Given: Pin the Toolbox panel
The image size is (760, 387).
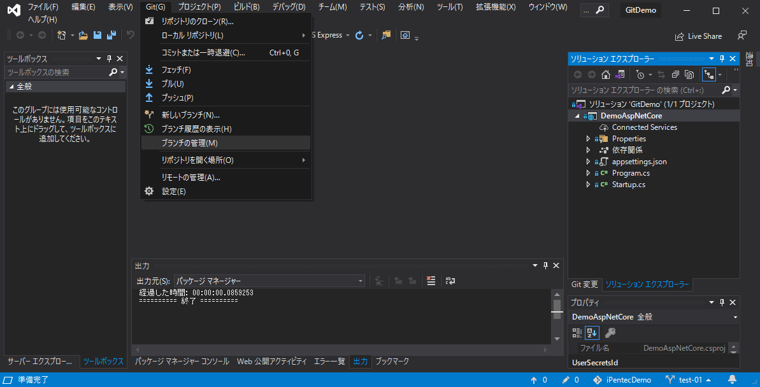Looking at the screenshot, I should (109, 59).
